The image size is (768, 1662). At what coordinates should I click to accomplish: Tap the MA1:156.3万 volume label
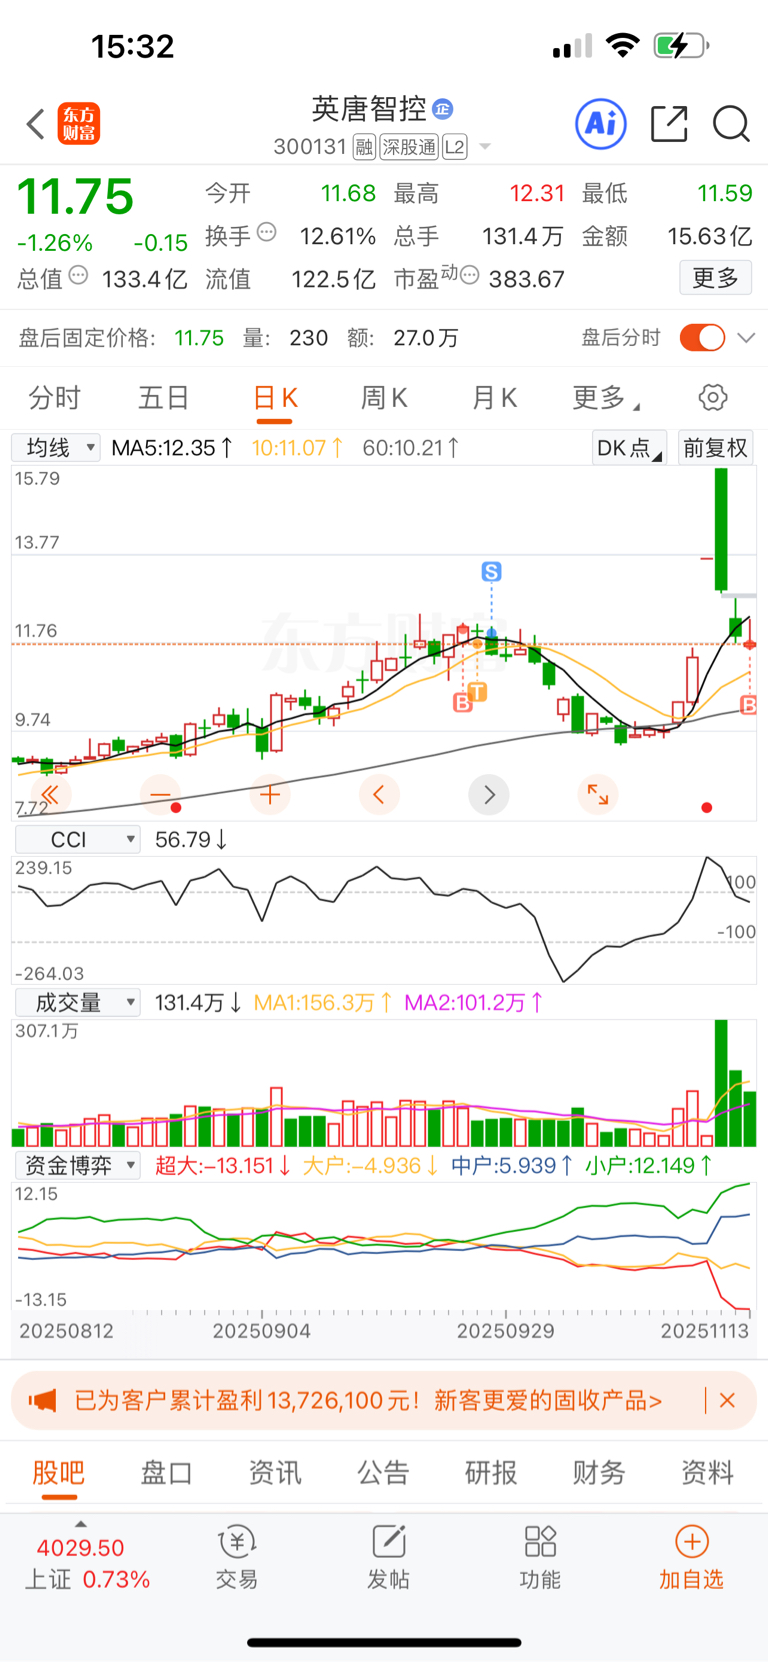[322, 1002]
